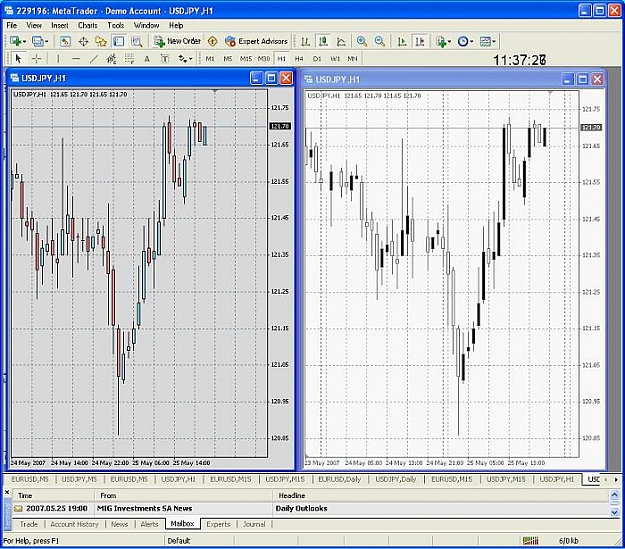Screen dimensions: 625x549
Task: Expand the Indicators dropdown arrow
Action: click(450, 41)
